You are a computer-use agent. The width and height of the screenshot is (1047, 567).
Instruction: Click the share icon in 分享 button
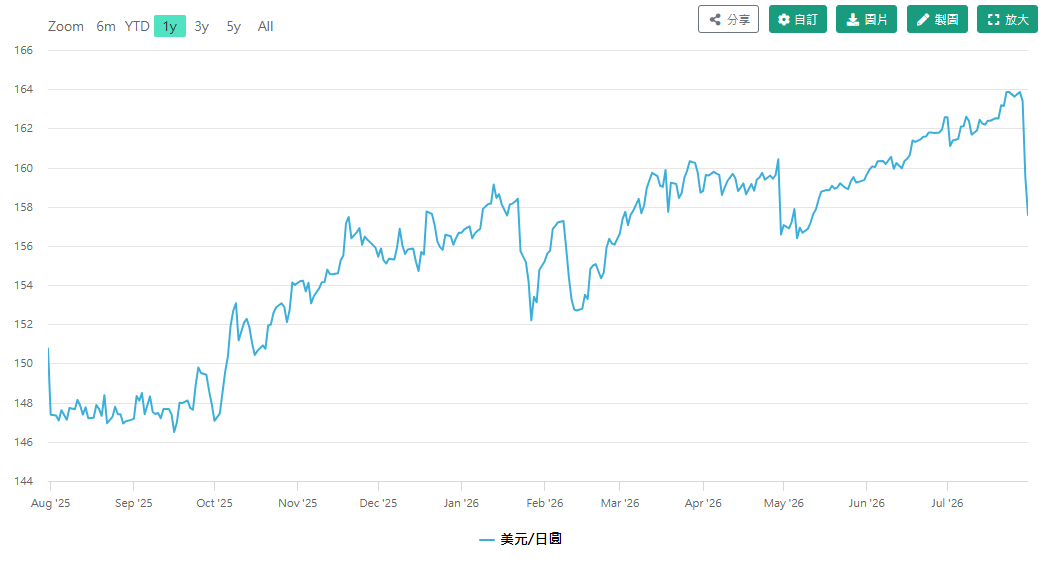(x=714, y=19)
